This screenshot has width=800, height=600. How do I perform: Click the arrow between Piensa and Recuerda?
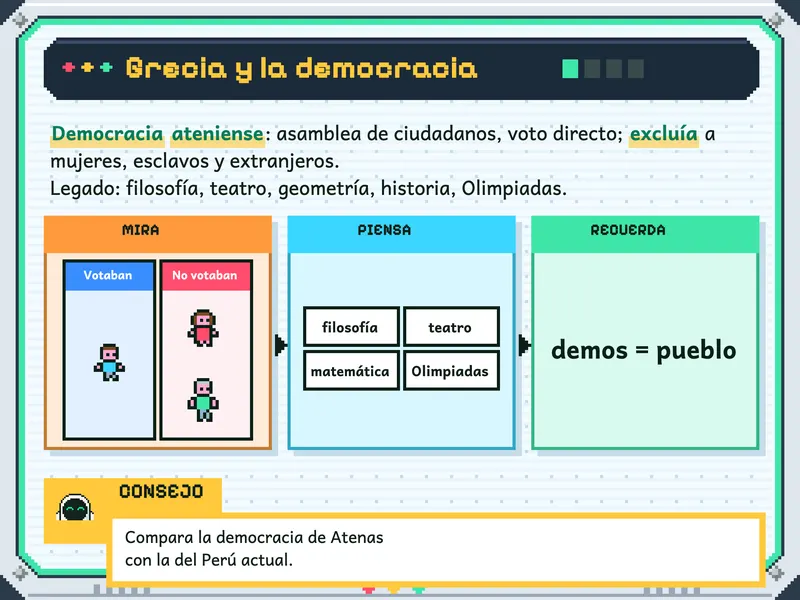524,345
